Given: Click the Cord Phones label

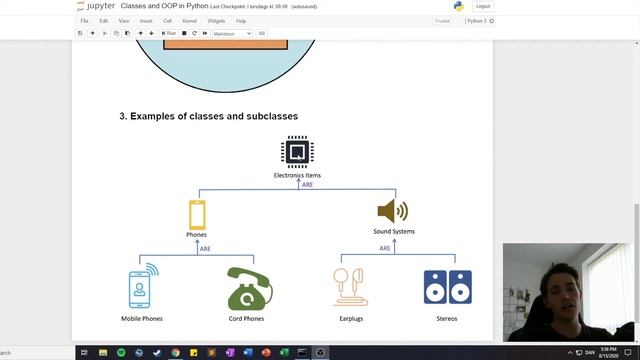Looking at the screenshot, I should pos(246,319).
